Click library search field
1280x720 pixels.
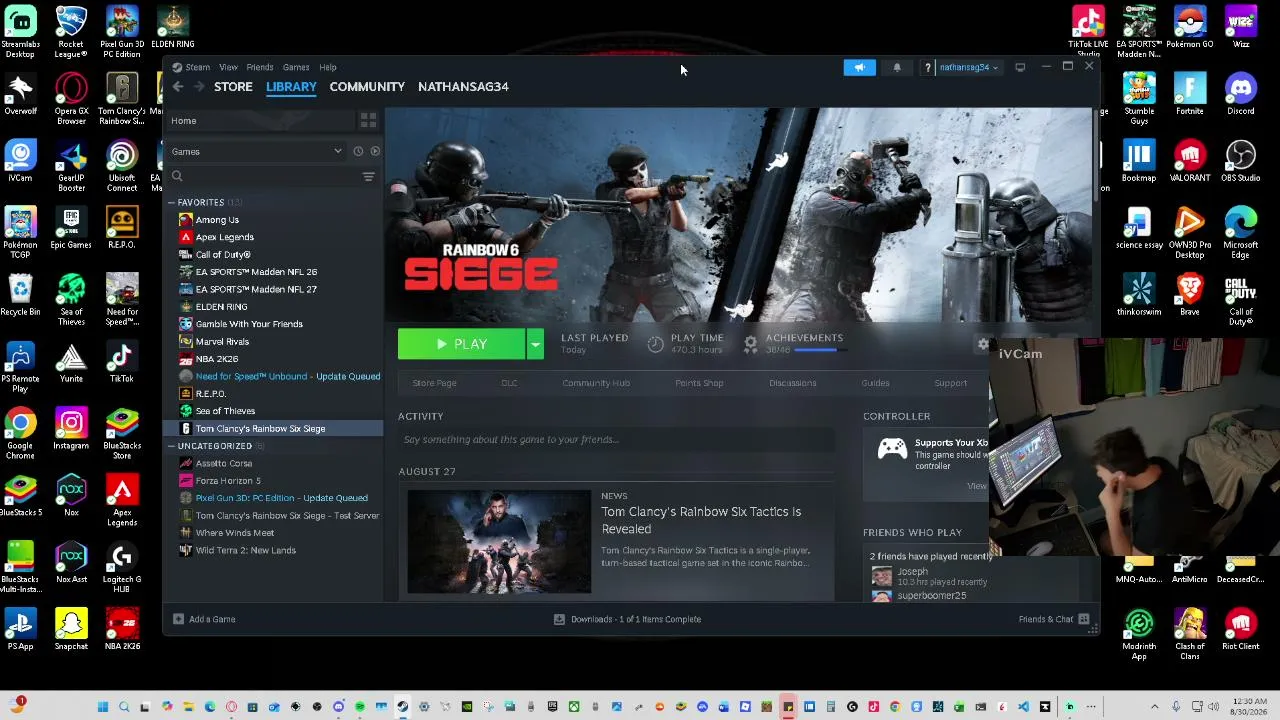(x=266, y=177)
